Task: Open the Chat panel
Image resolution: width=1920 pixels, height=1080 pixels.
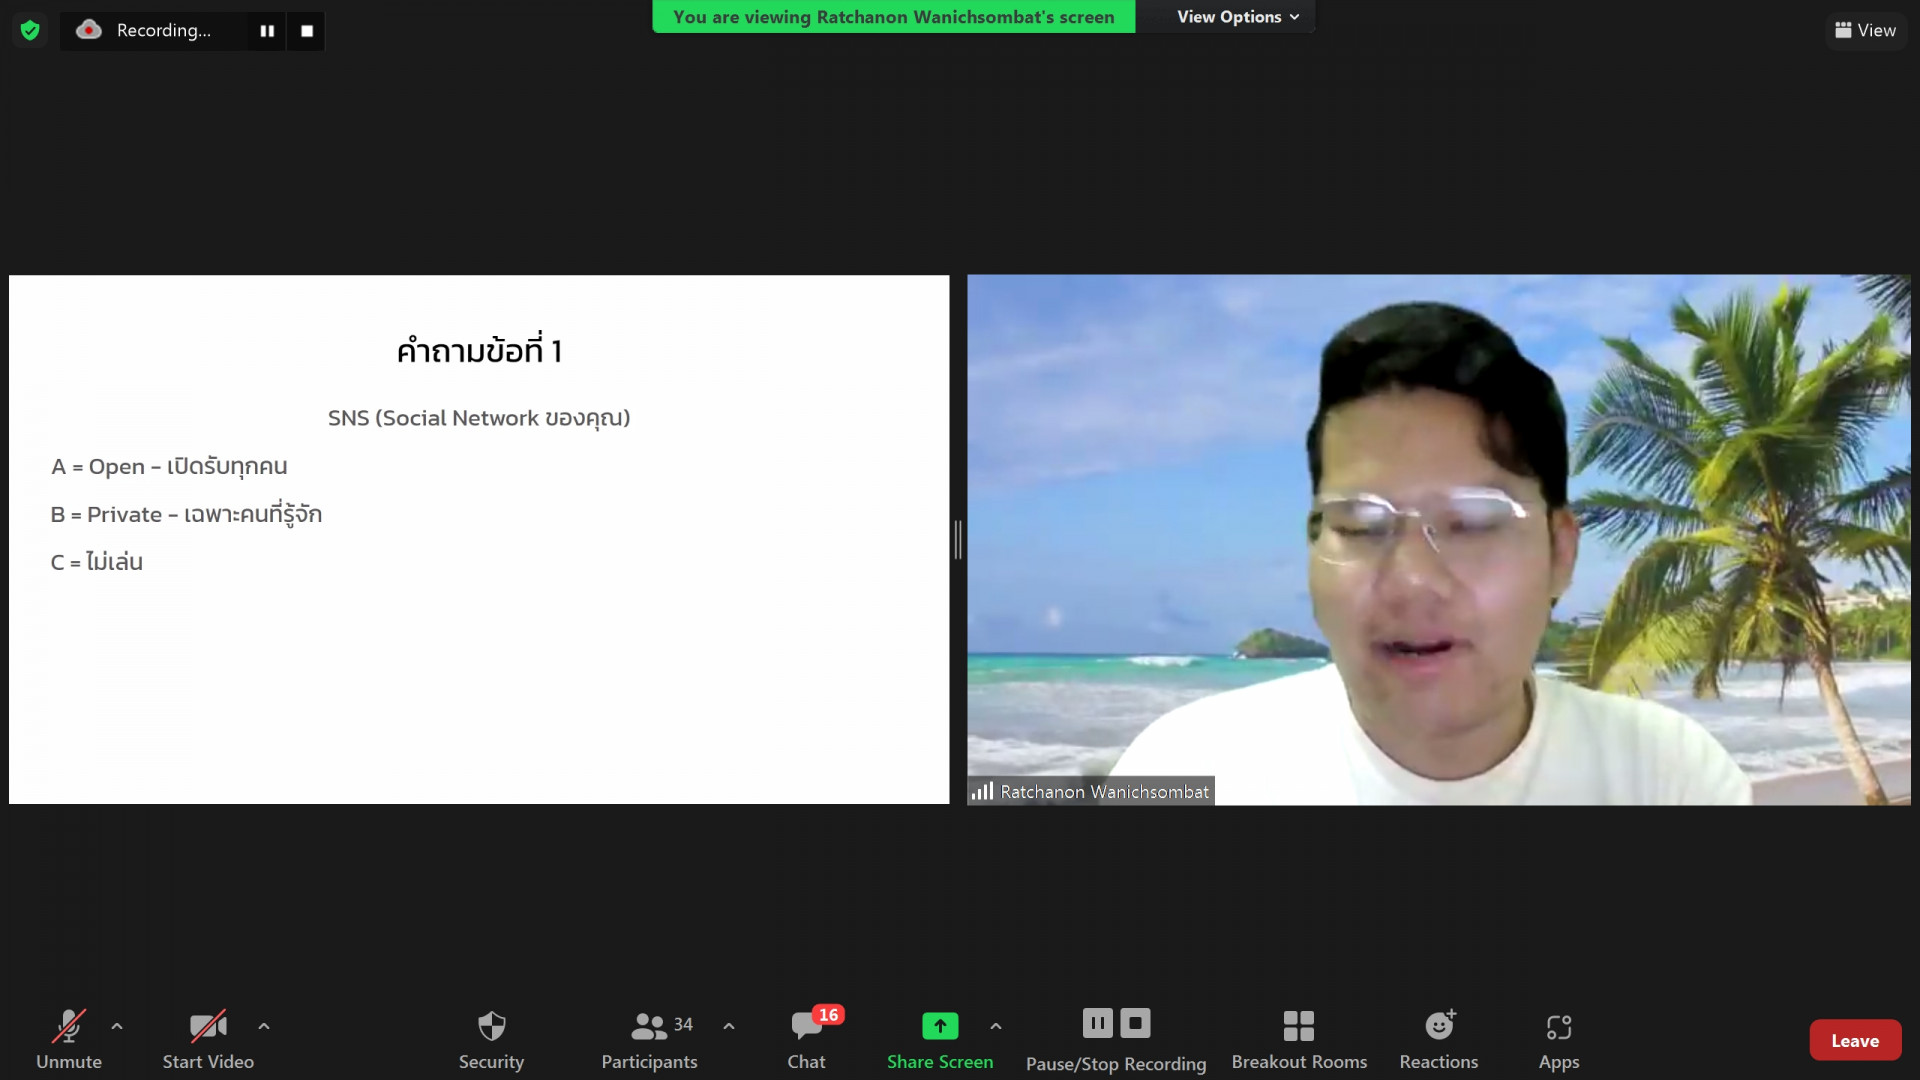Action: click(x=806, y=1040)
